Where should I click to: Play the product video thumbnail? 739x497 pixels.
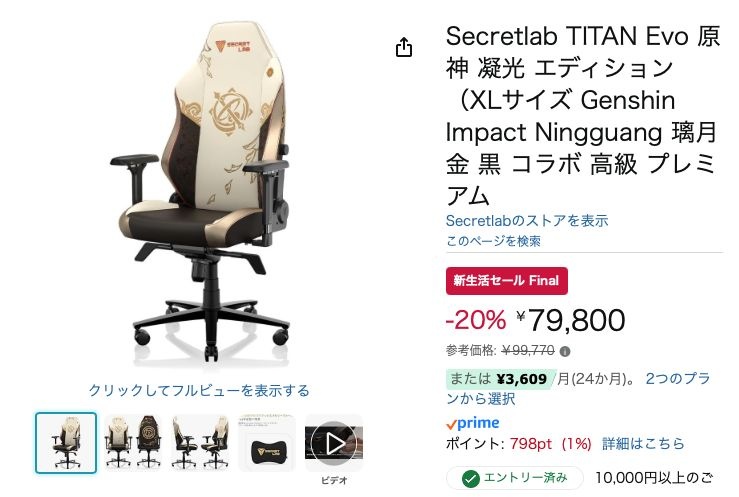334,443
